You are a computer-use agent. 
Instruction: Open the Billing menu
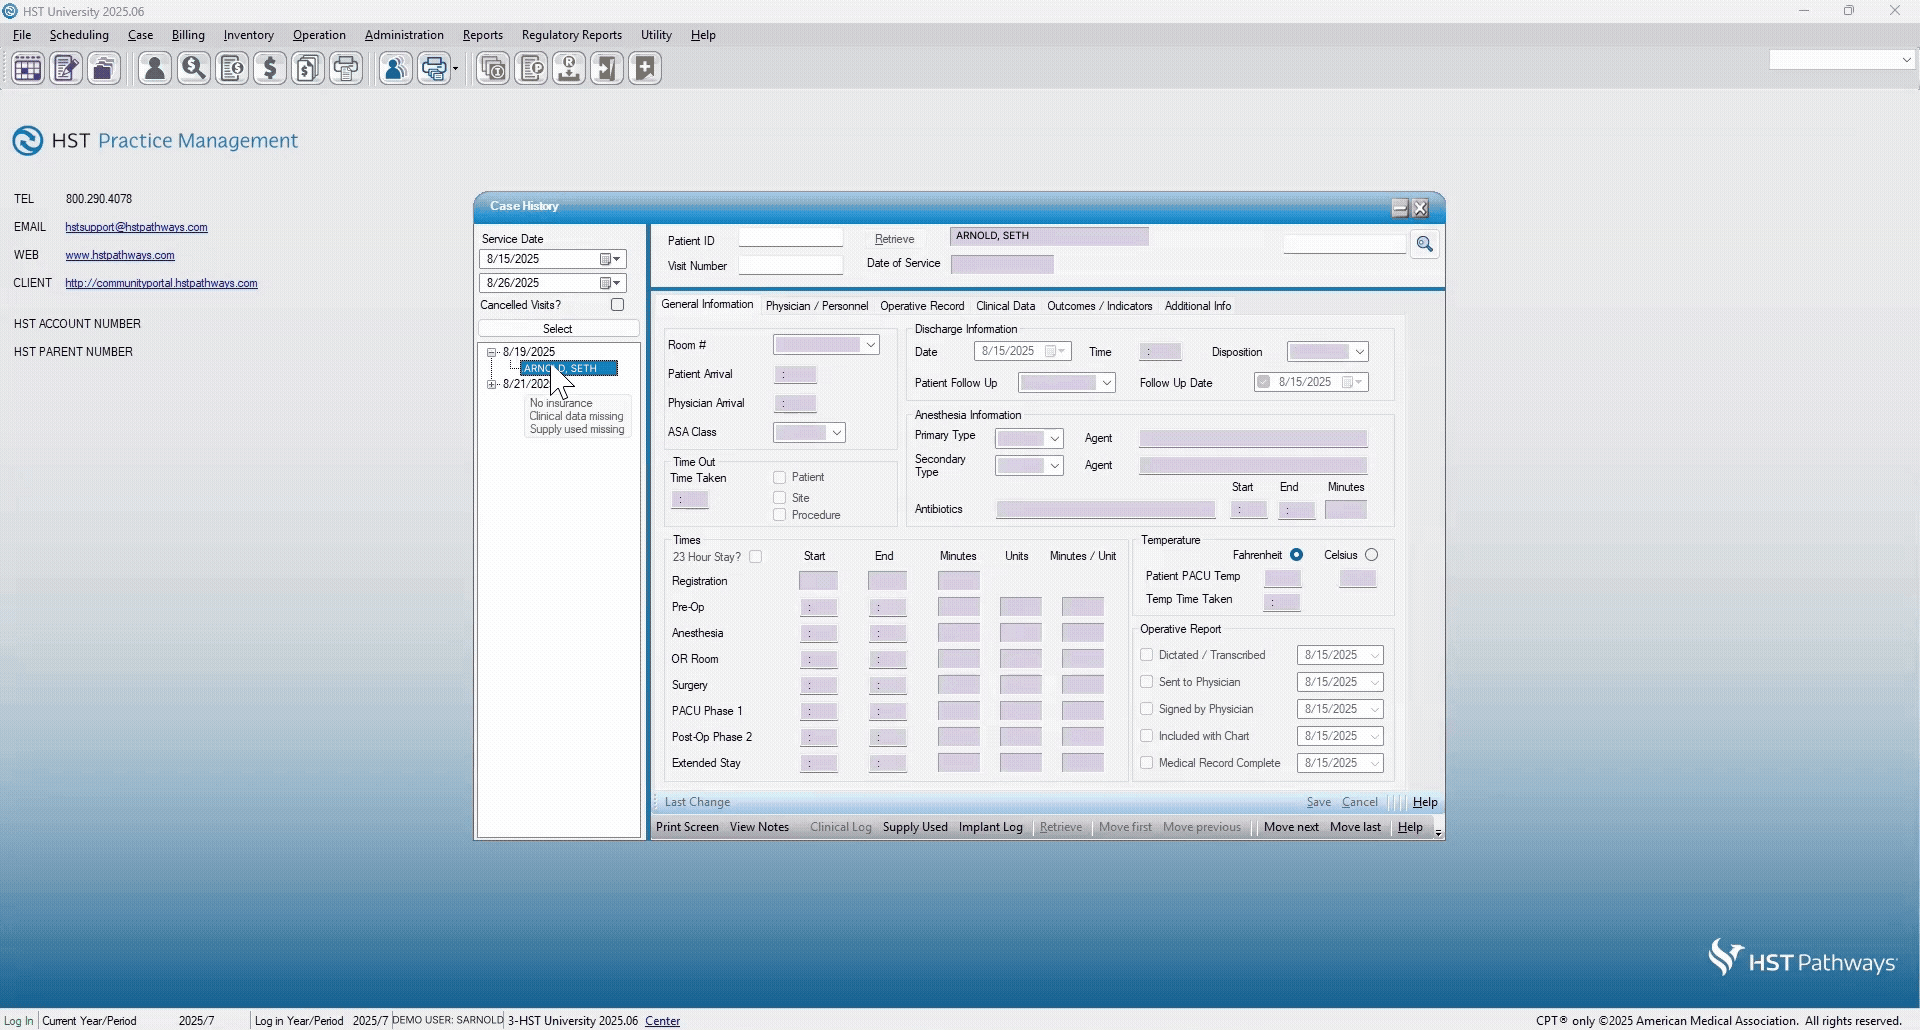188,35
